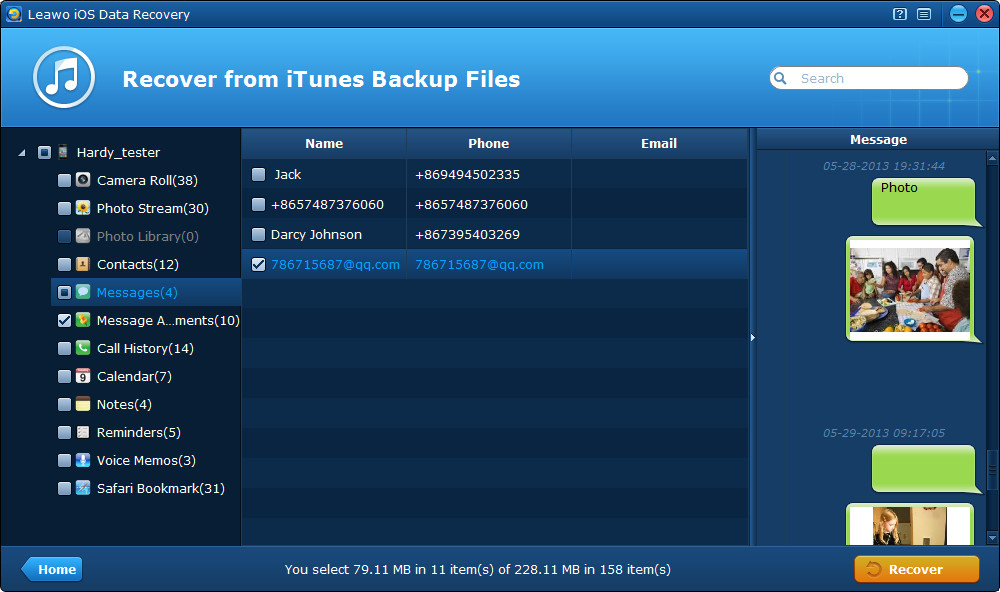1000x592 pixels.
Task: Minimize the Leawo window
Action: (958, 14)
